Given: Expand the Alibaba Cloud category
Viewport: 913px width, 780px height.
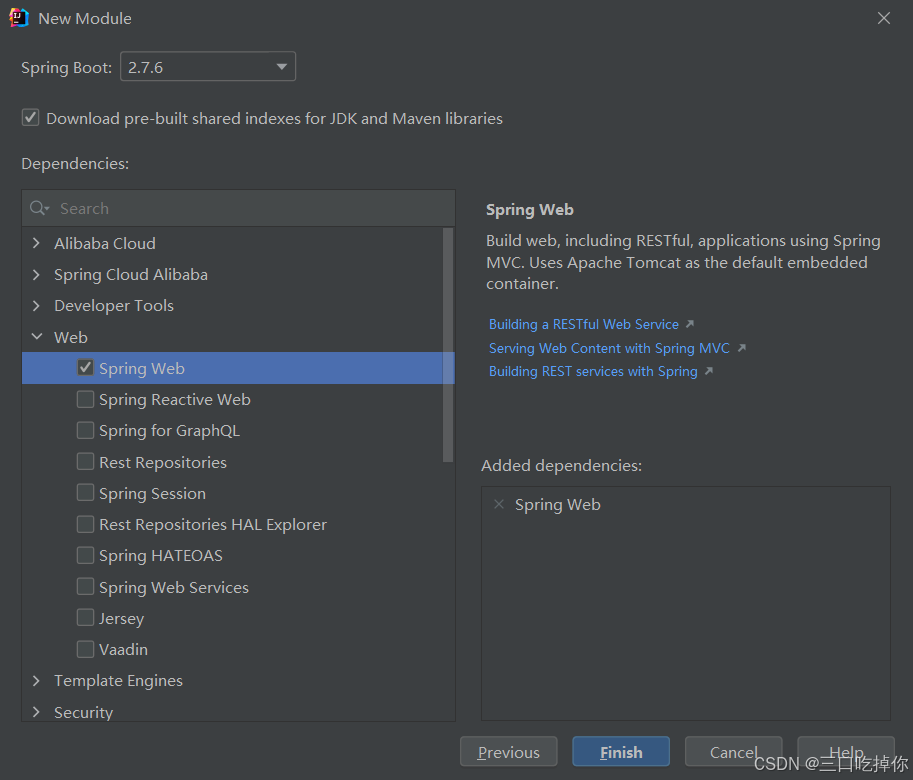Looking at the screenshot, I should [x=36, y=243].
